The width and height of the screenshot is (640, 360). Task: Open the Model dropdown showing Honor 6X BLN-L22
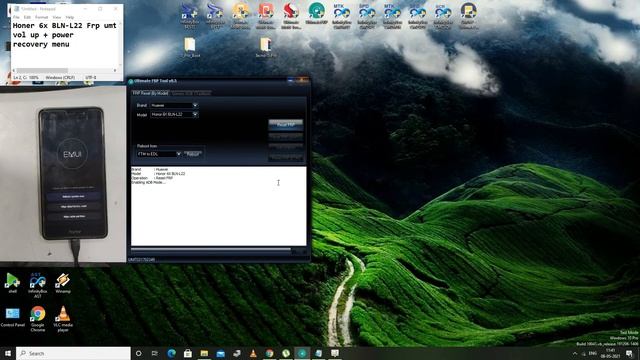pyautogui.click(x=174, y=115)
